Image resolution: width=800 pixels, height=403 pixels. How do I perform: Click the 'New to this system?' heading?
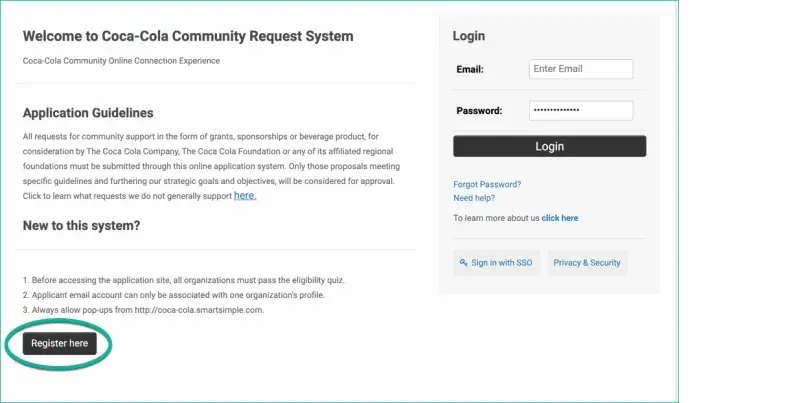(81, 226)
